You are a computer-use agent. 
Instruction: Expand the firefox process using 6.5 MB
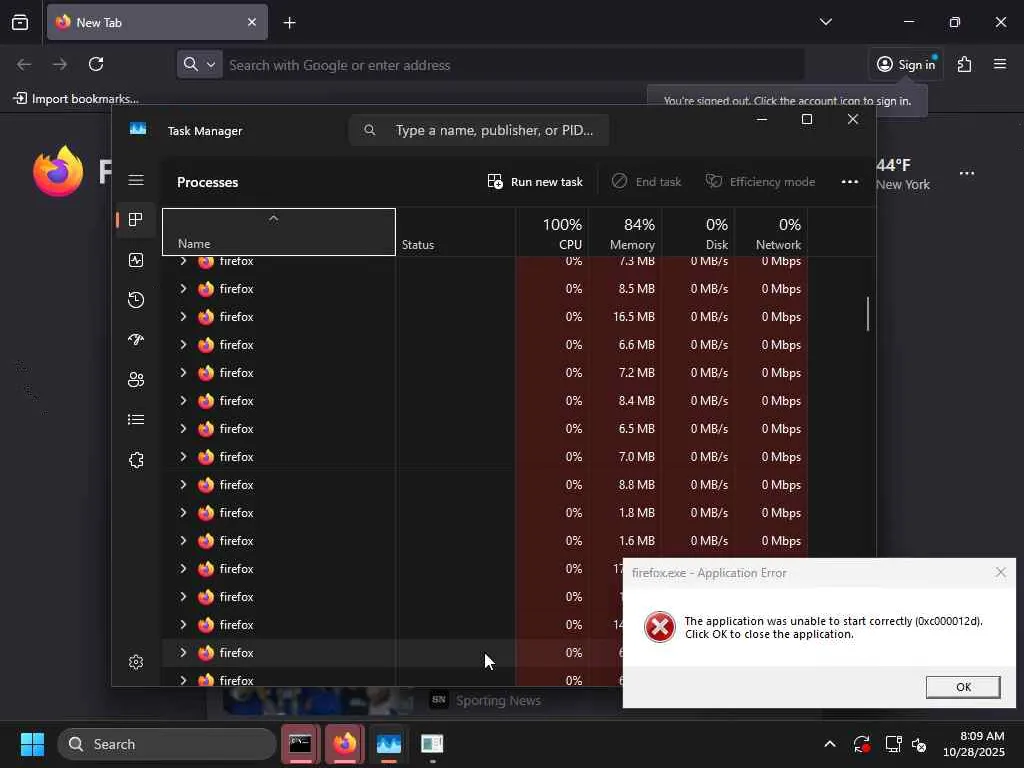[184, 428]
